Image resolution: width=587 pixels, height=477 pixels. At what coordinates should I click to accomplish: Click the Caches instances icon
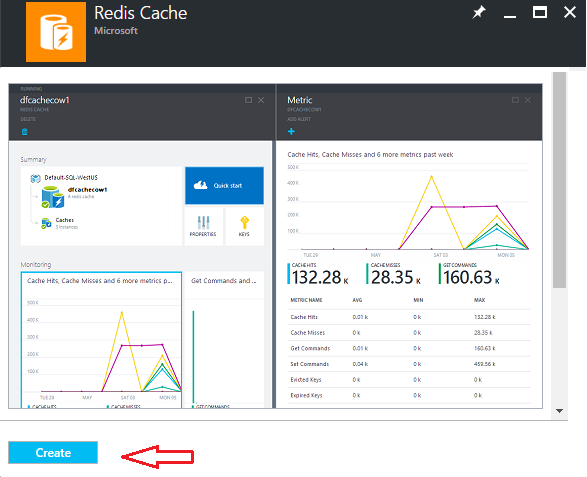pyautogui.click(x=46, y=223)
